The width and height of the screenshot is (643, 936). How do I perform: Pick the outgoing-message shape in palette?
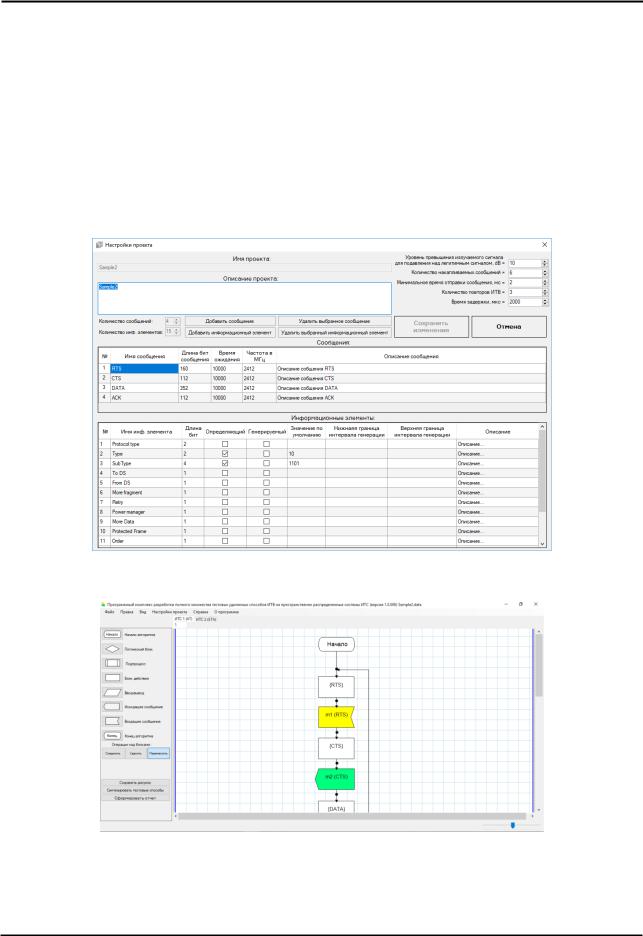pos(112,707)
